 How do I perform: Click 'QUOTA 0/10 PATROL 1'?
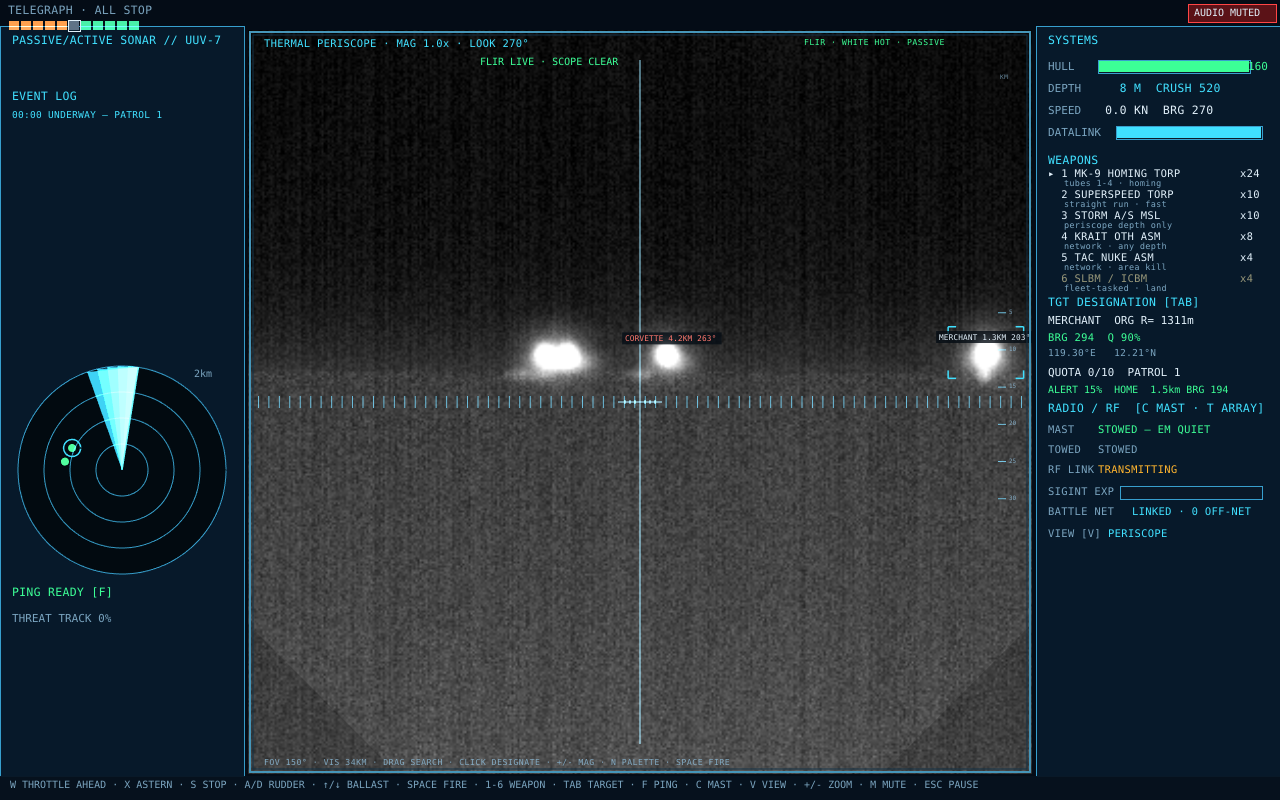pyautogui.click(x=1114, y=372)
